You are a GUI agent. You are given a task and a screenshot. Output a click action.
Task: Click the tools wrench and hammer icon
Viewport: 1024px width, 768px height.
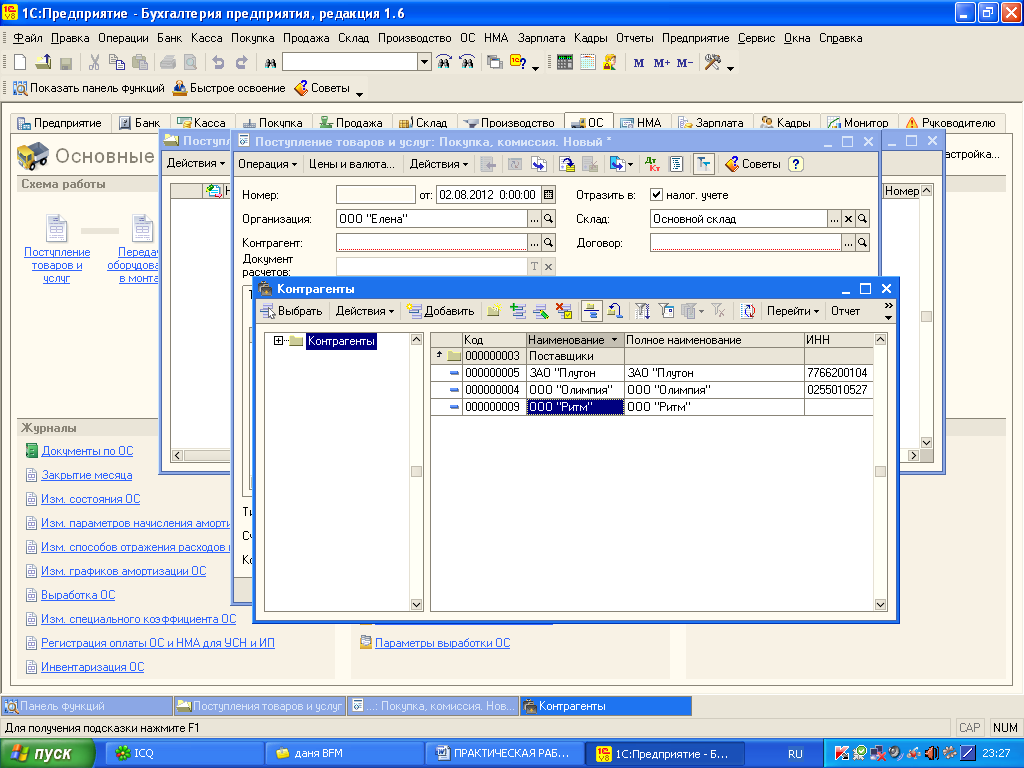tap(712, 63)
